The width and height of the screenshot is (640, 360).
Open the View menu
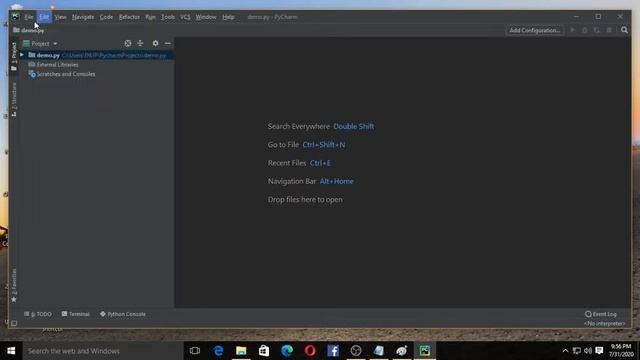(x=60, y=17)
